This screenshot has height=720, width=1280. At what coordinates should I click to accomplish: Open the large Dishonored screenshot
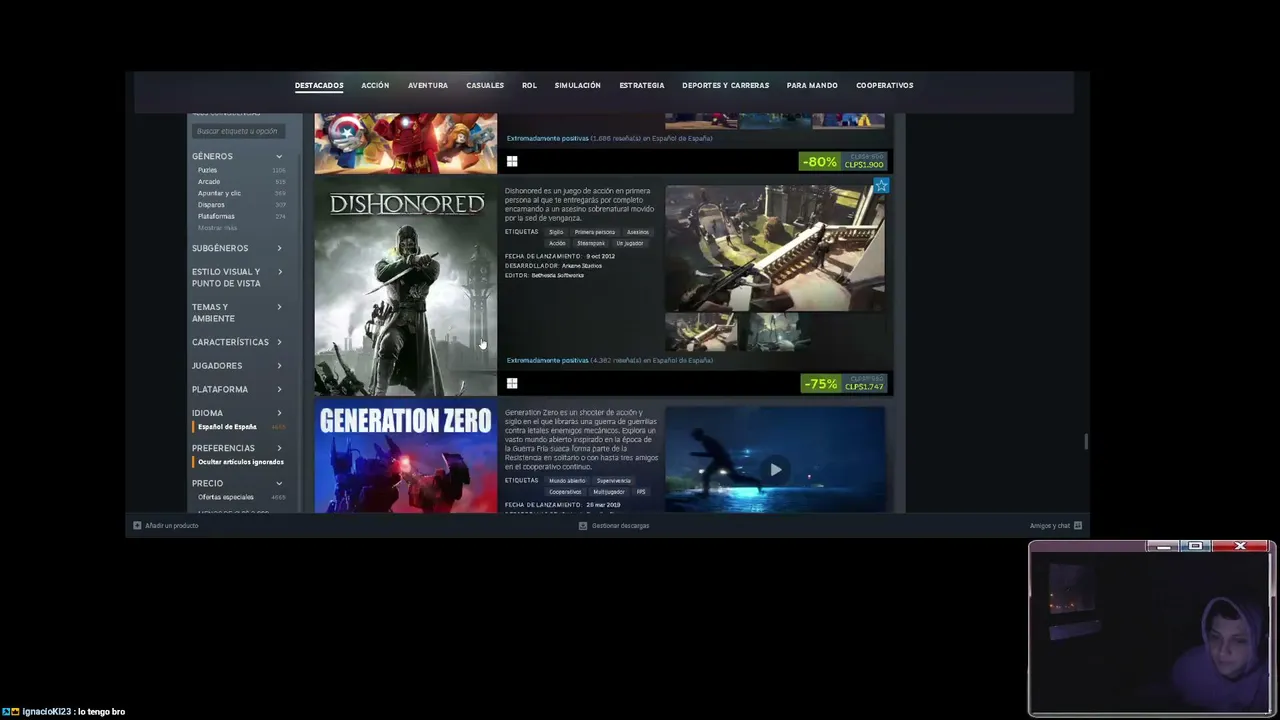[775, 247]
